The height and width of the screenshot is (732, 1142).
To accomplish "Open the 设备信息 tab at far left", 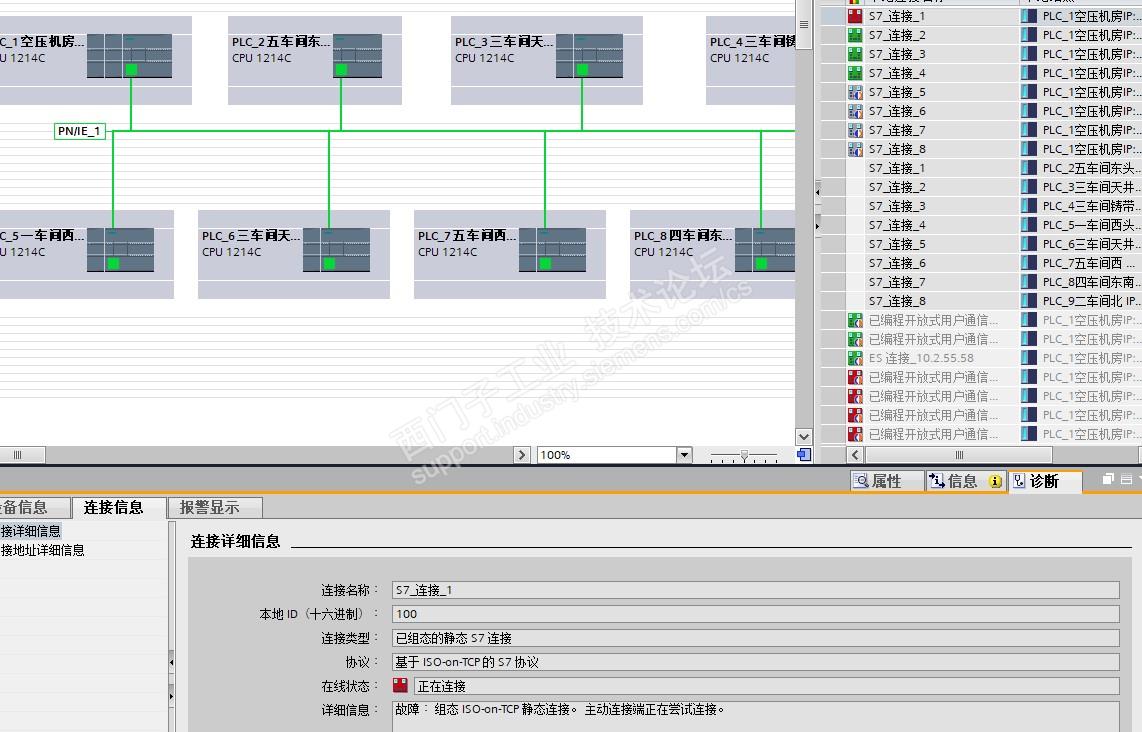I will pyautogui.click(x=34, y=507).
